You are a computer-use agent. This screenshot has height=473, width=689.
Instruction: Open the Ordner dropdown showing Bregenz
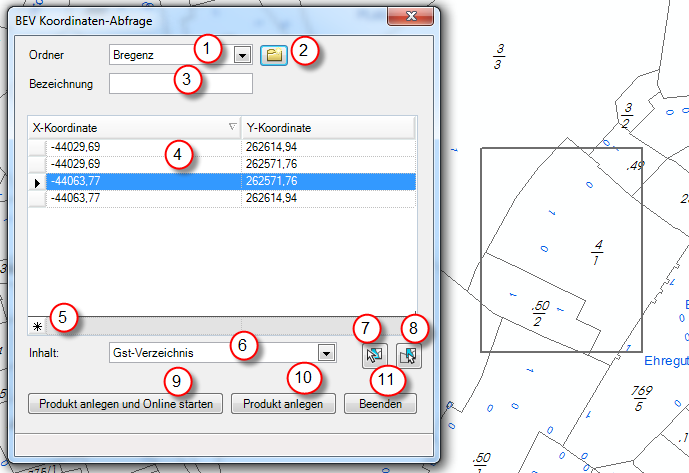pyautogui.click(x=241, y=55)
